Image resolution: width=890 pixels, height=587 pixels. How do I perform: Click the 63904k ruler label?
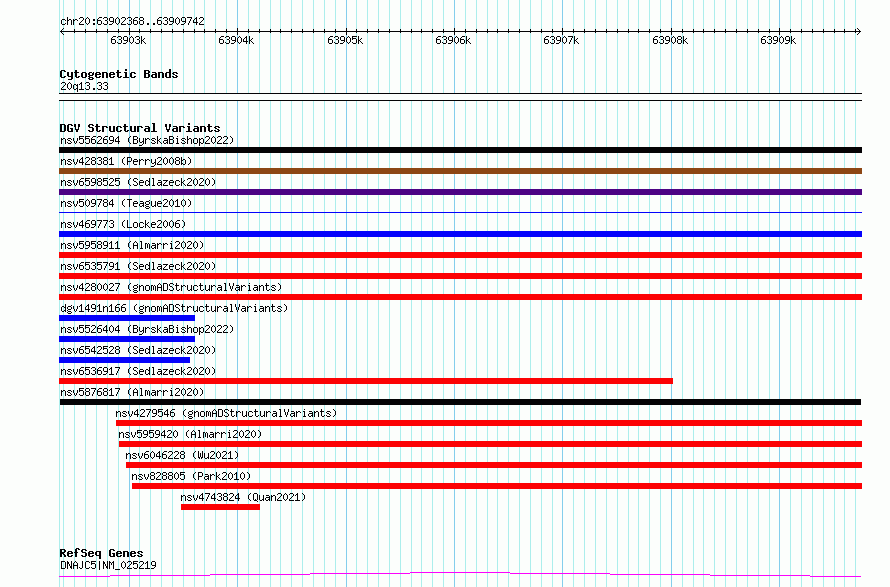(x=236, y=40)
